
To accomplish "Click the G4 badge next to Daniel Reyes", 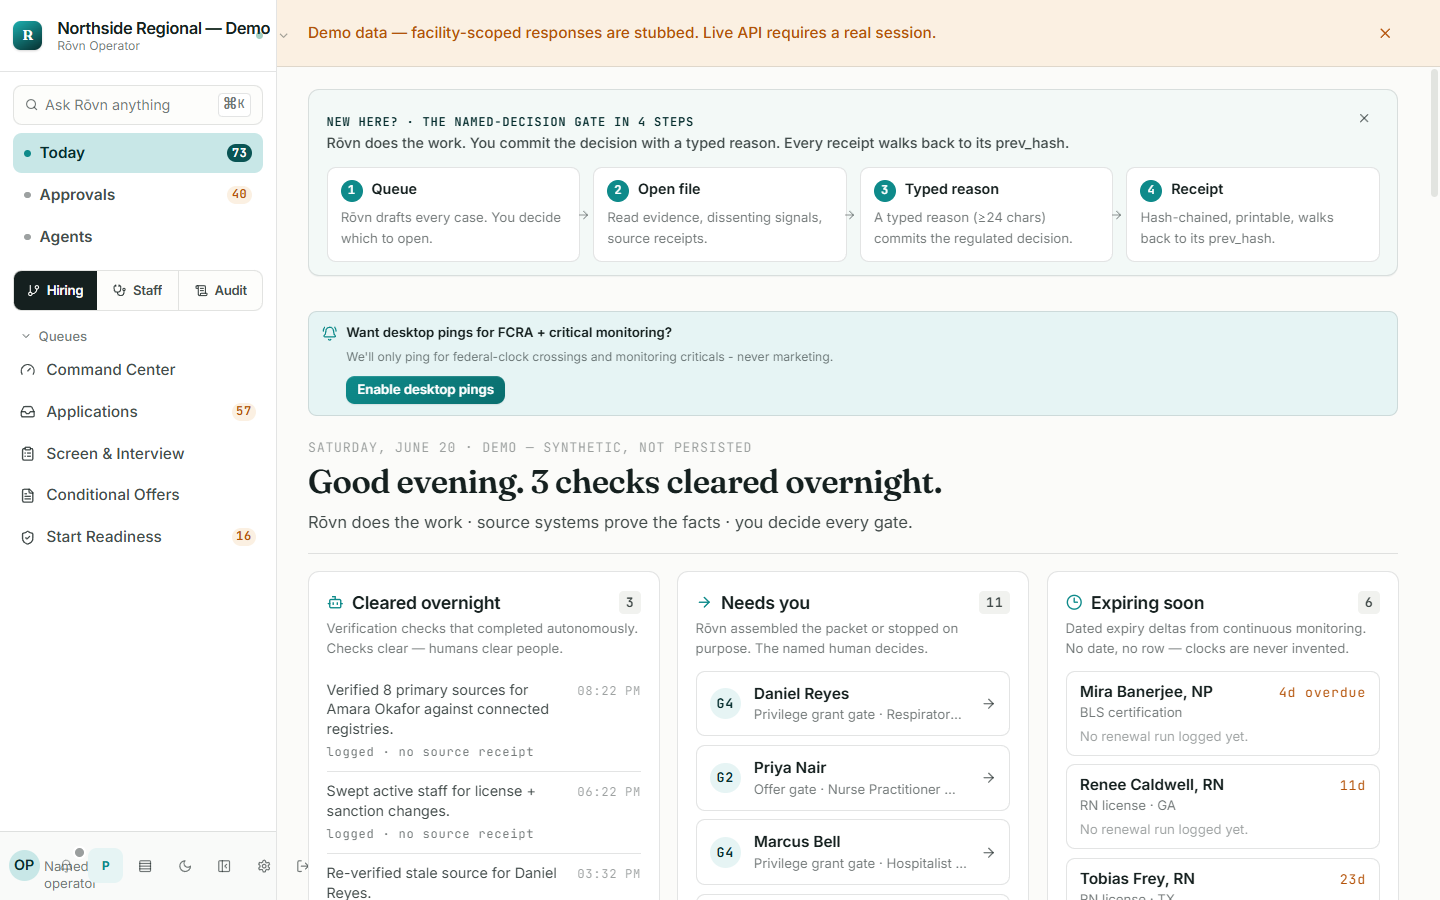I will tap(725, 704).
